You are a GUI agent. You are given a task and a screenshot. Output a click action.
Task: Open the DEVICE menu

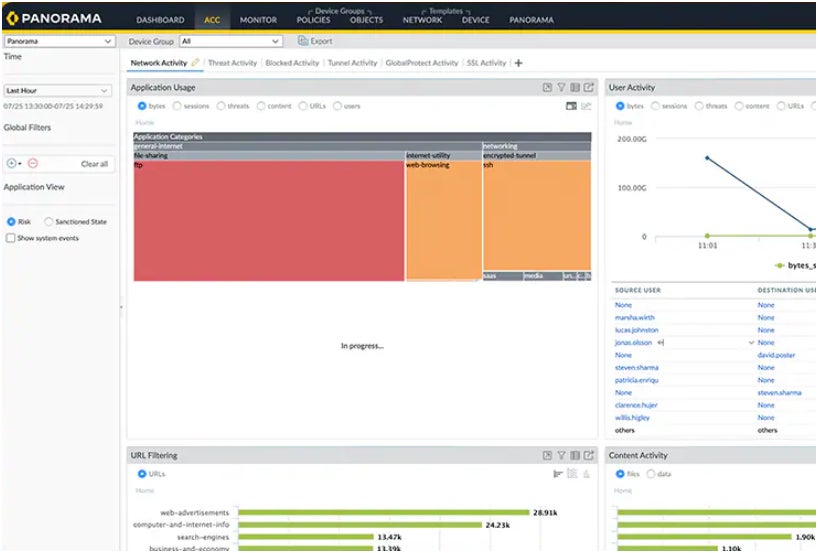click(475, 20)
